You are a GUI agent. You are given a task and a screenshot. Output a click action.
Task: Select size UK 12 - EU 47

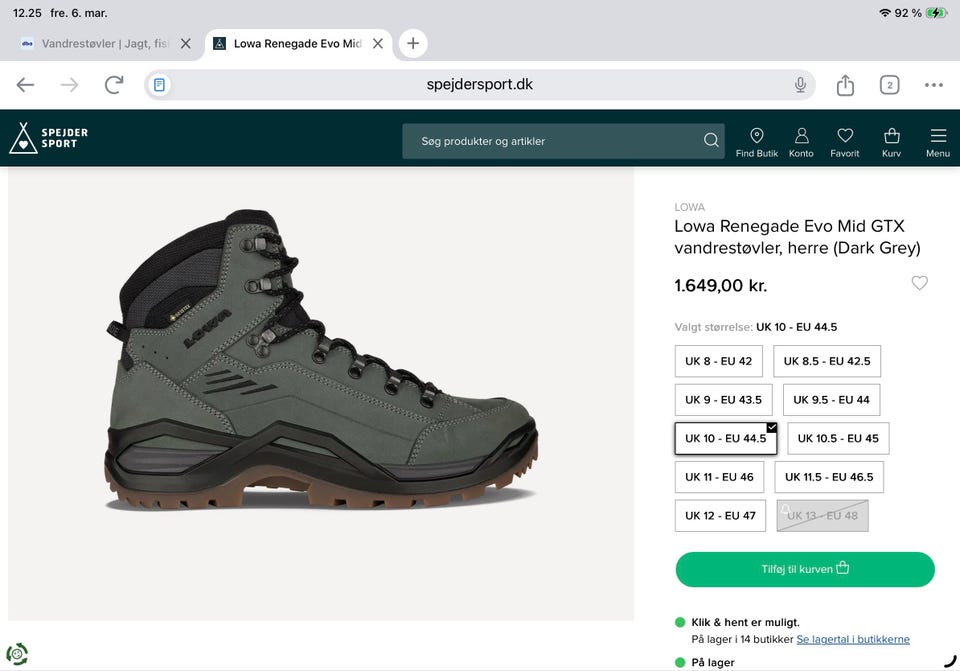(x=721, y=515)
